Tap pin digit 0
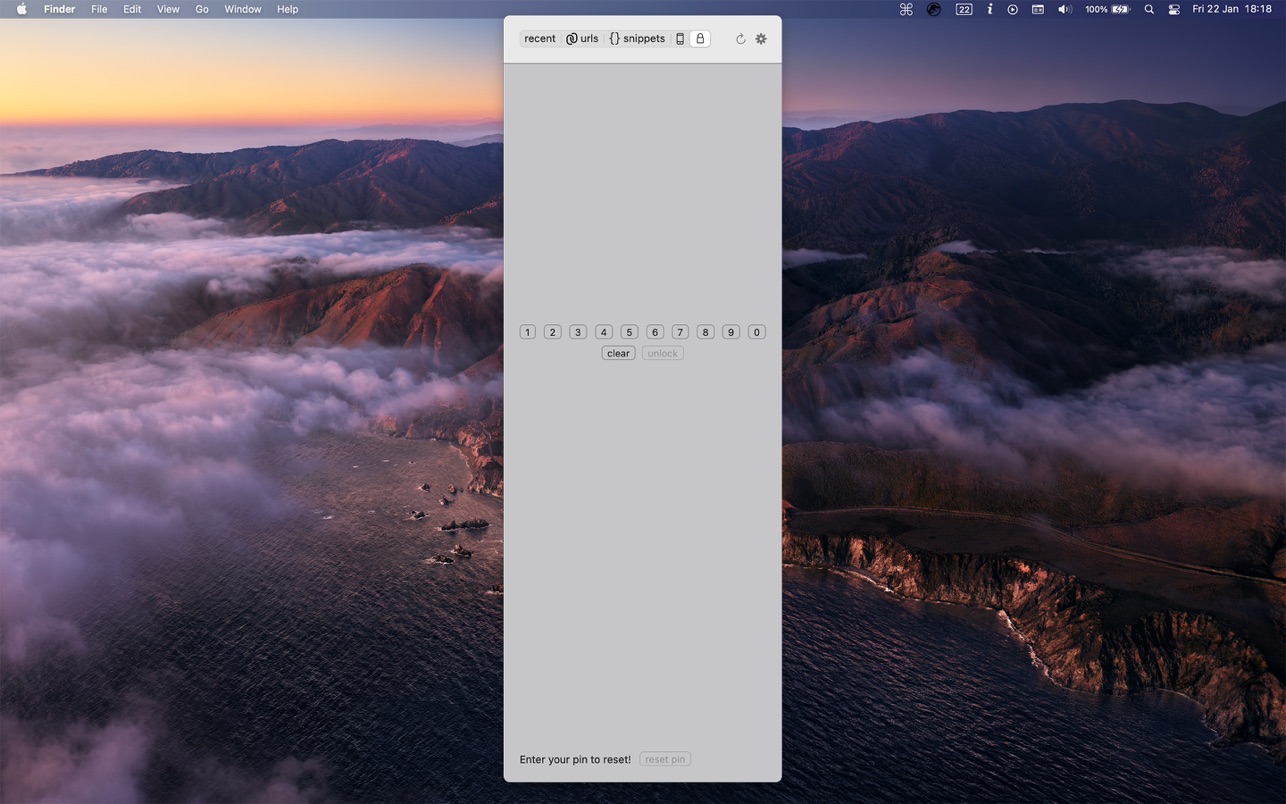1286x804 pixels. (x=757, y=332)
